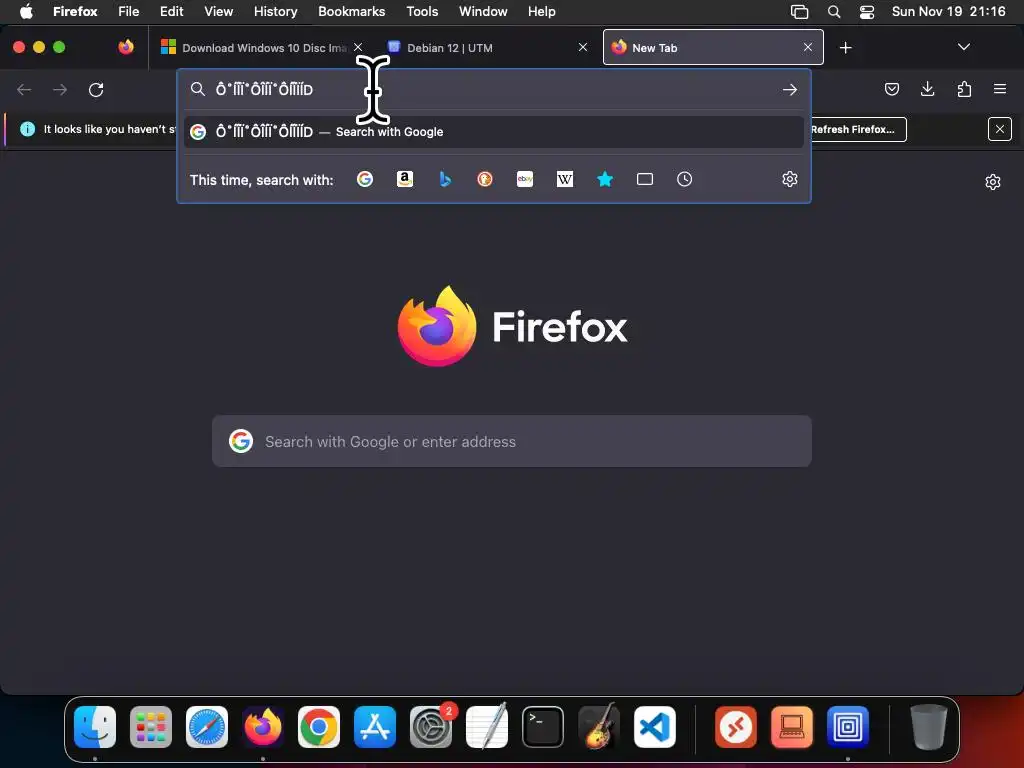Image resolution: width=1024 pixels, height=768 pixels.
Task: Open Visual Studio Code from the Dock
Action: (x=654, y=726)
